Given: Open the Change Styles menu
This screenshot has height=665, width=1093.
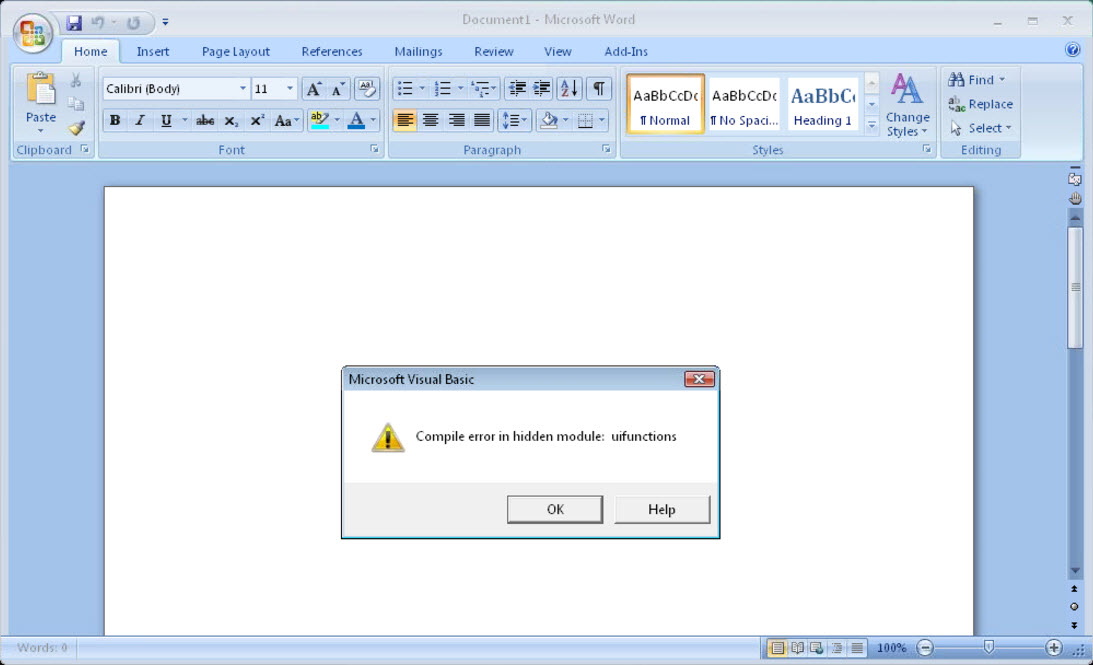Looking at the screenshot, I should [908, 105].
